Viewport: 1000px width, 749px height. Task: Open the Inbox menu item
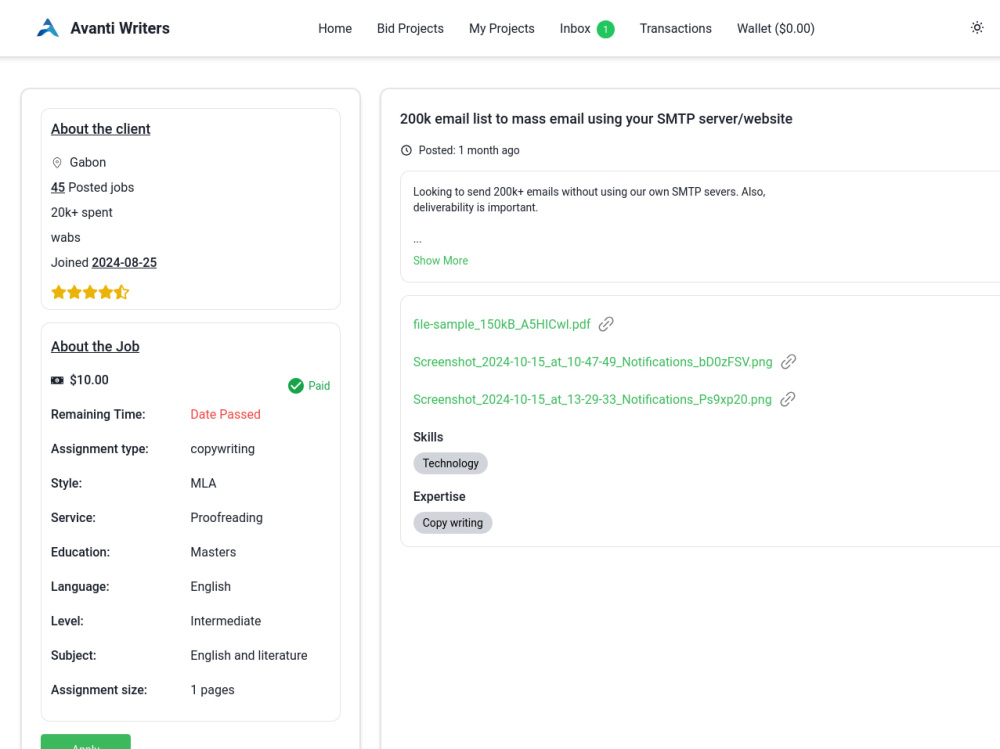click(575, 29)
